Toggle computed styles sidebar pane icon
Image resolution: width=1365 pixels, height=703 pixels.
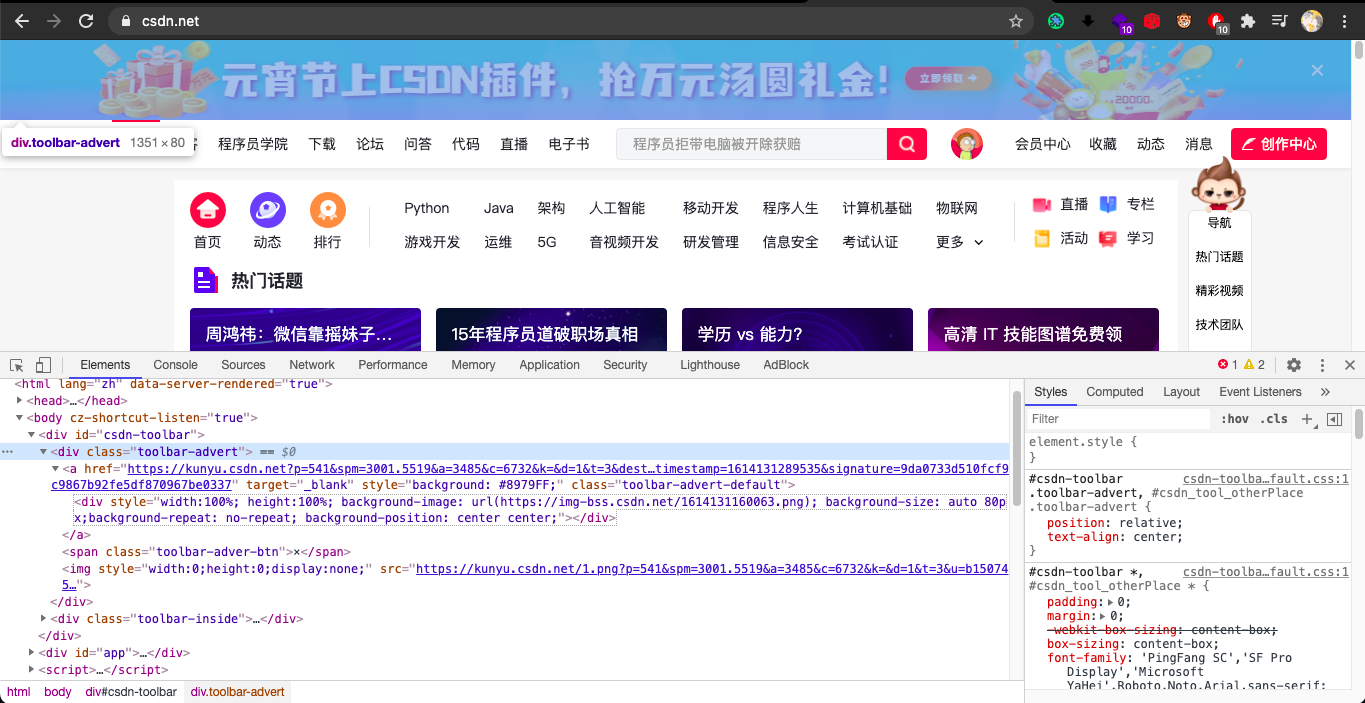1334,419
